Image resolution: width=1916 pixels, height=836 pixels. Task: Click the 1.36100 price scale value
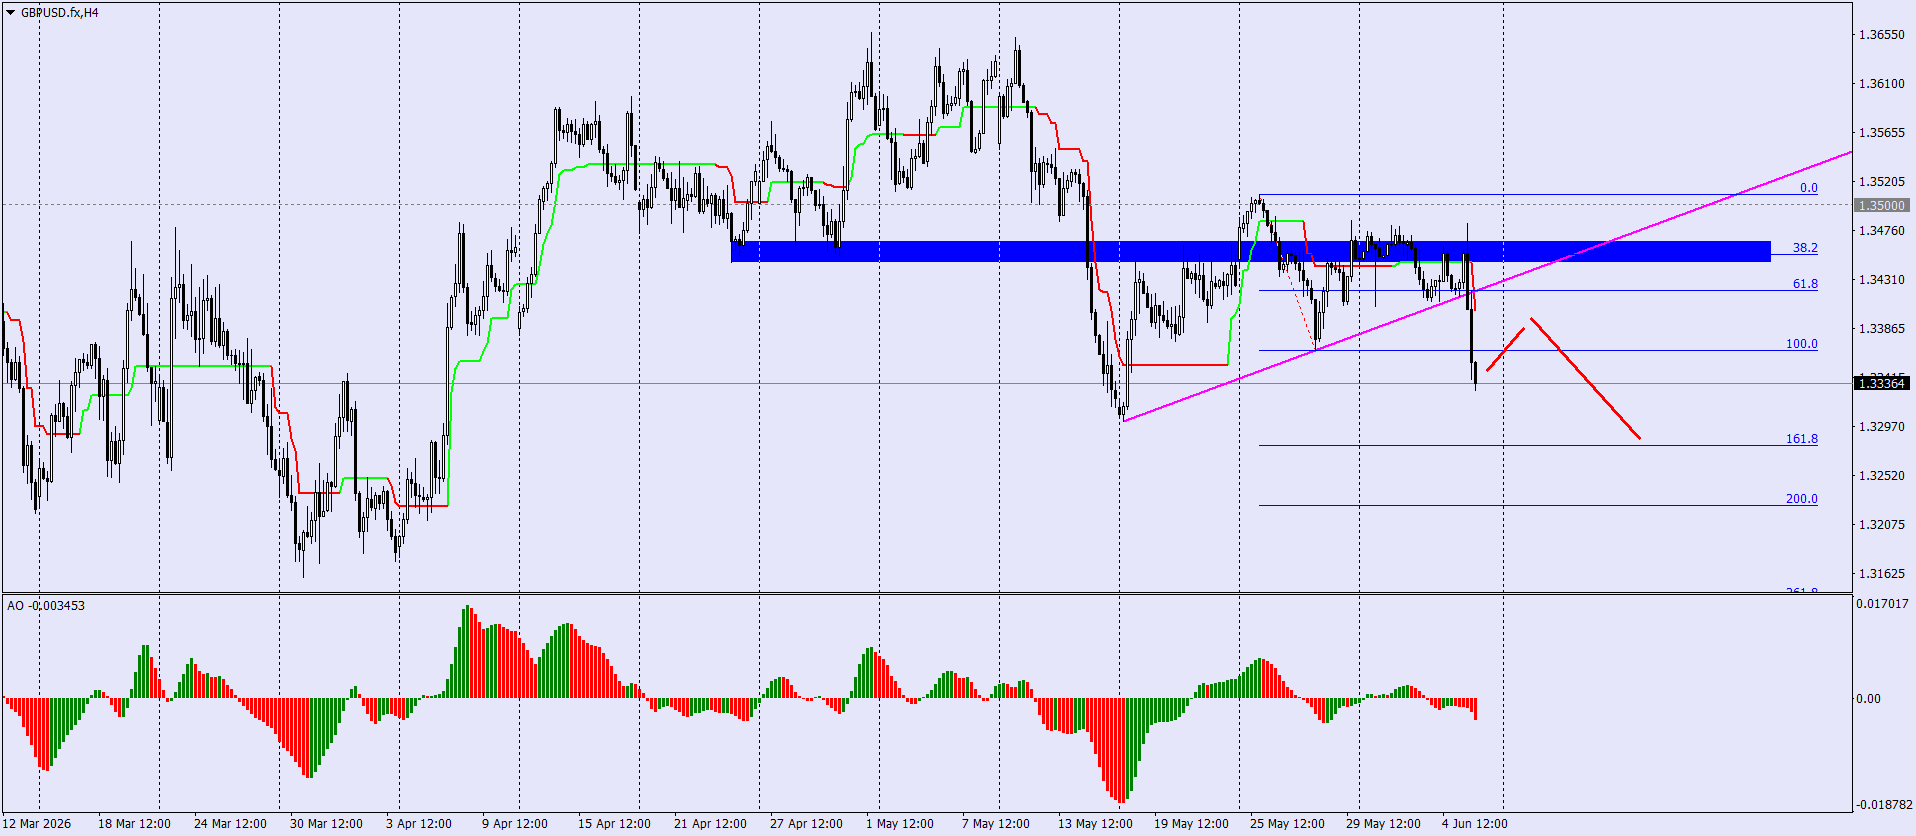click(x=1882, y=84)
